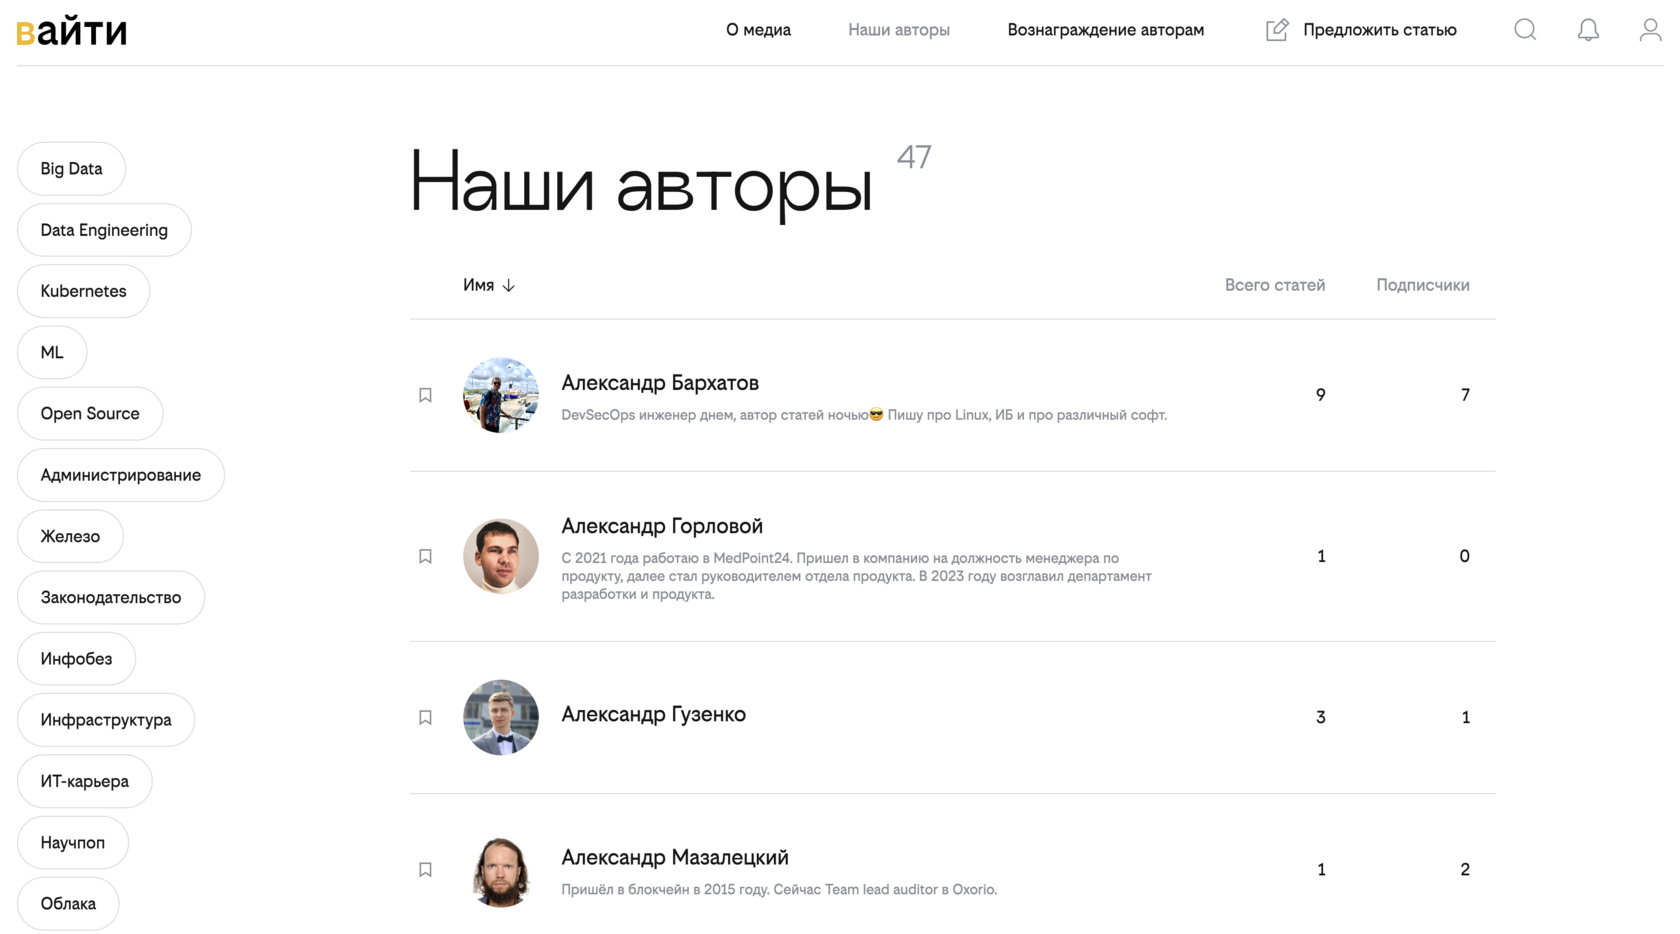The height and width of the screenshot is (934, 1680).
Task: Sort authors by Всего статей column
Action: [x=1275, y=285]
